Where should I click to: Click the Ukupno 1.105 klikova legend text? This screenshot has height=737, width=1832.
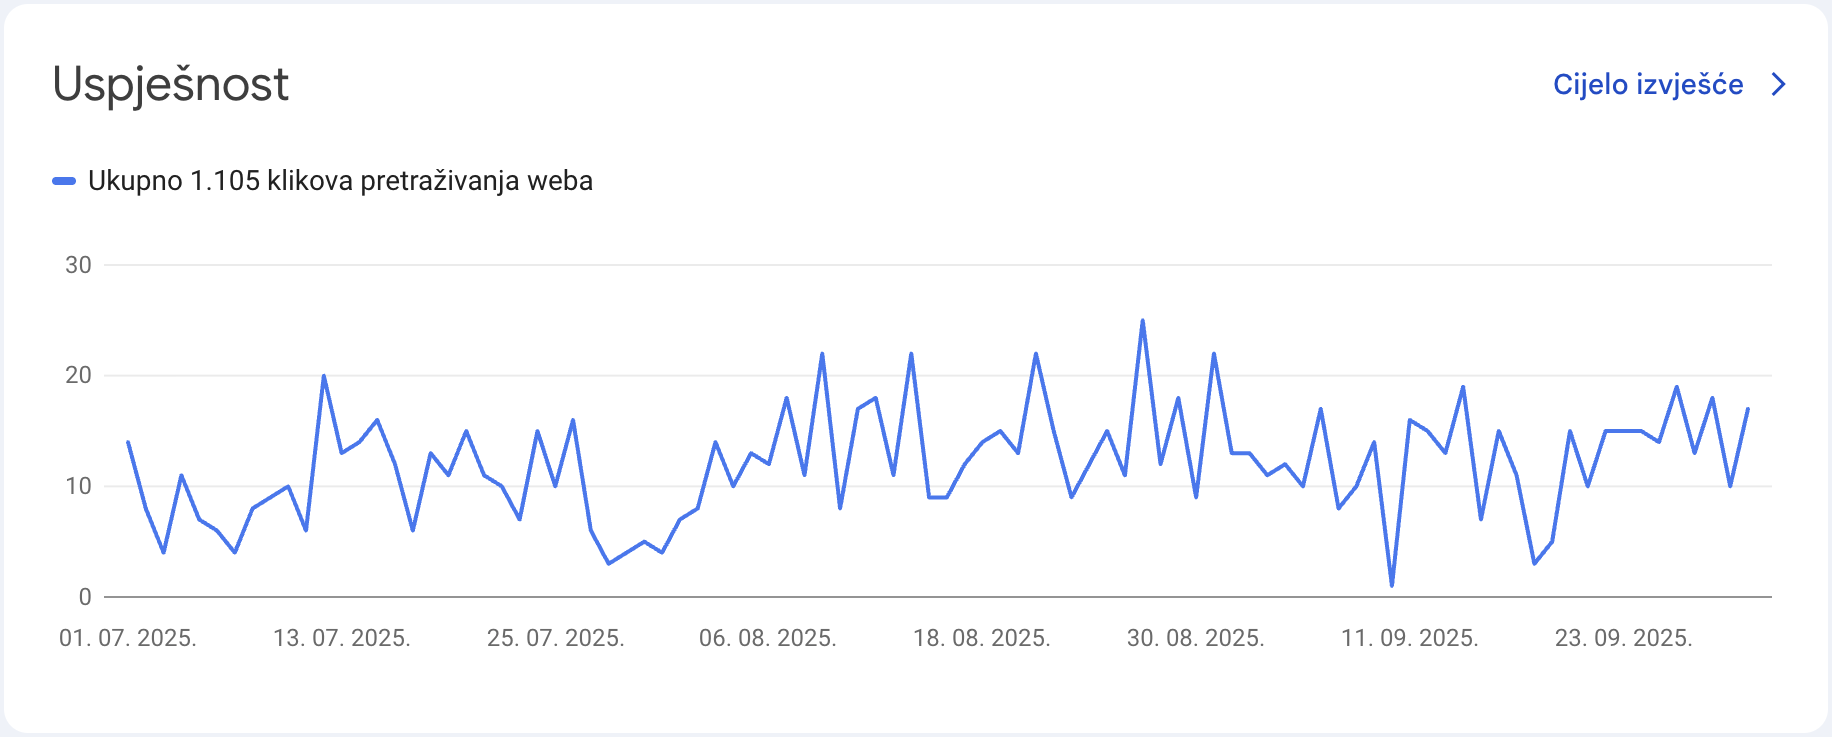point(340,181)
